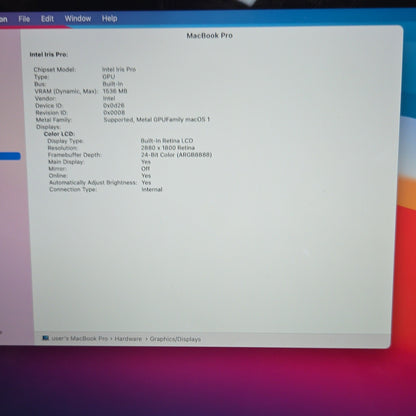Click the Device ID 0x0d26 value
The height and width of the screenshot is (416, 416).
[114, 105]
